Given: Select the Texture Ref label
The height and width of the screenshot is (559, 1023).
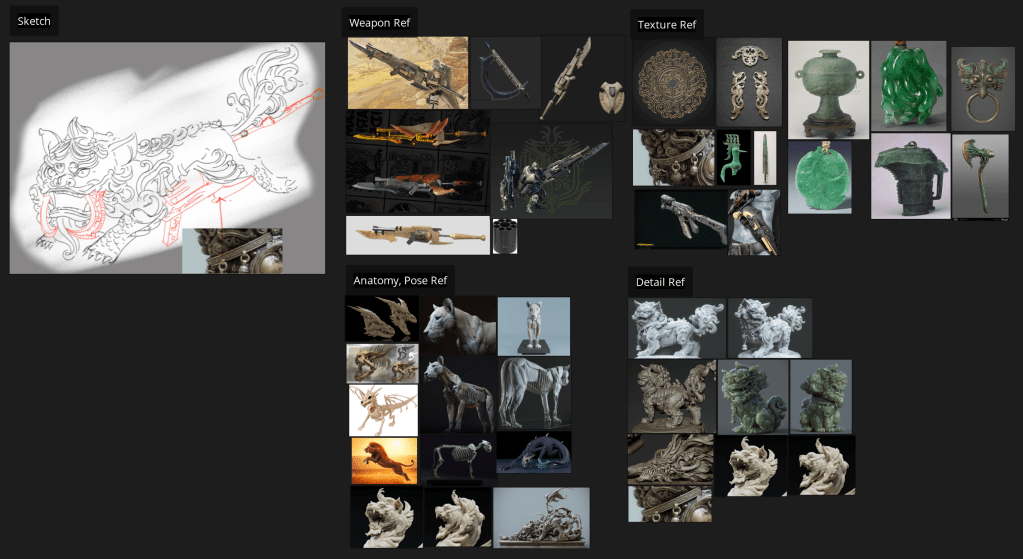Looking at the screenshot, I should coord(667,25).
